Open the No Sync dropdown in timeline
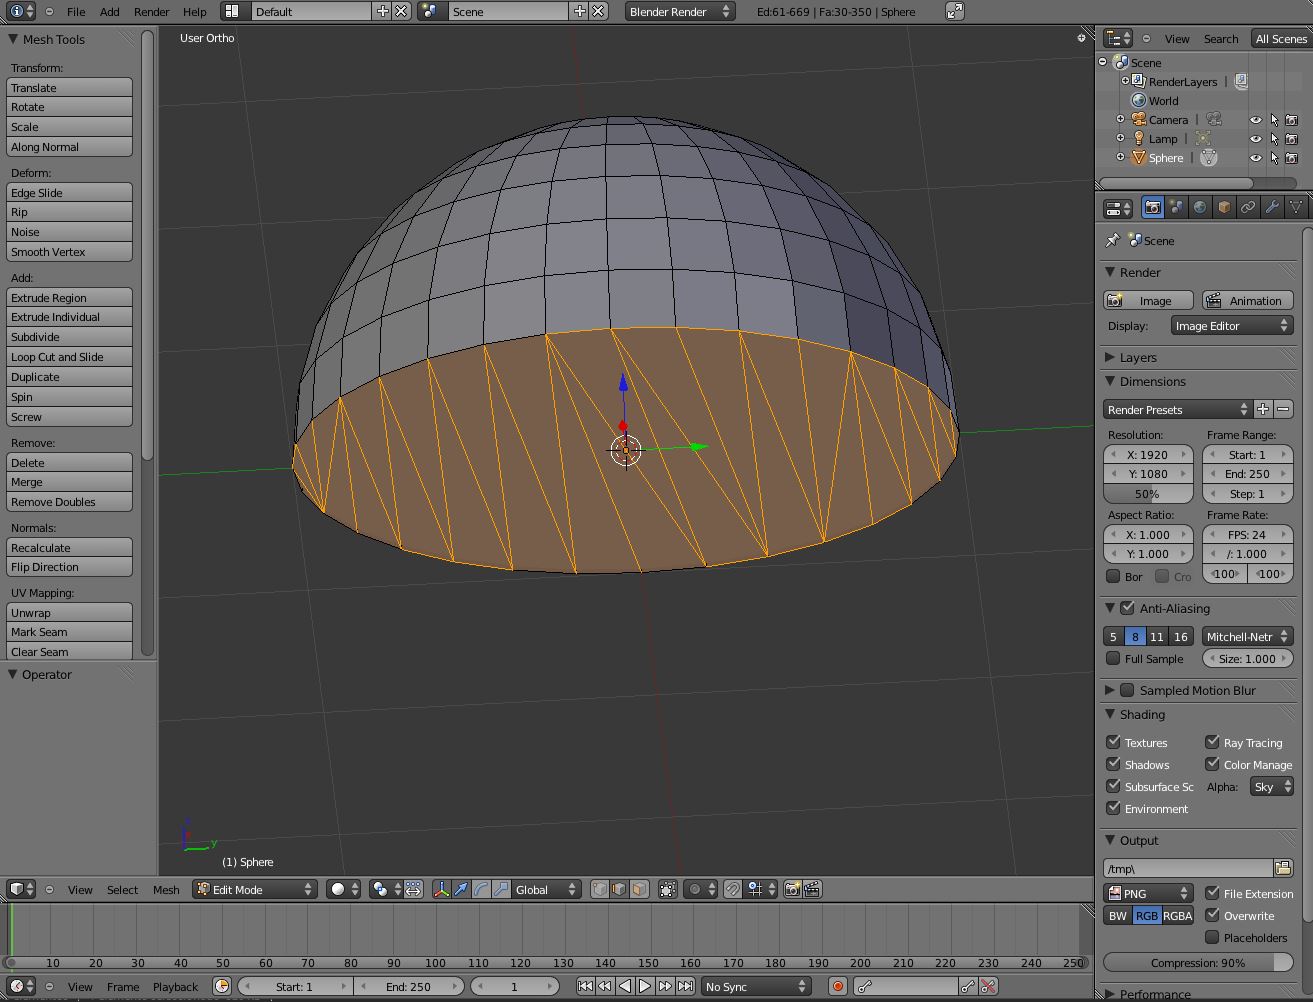 coord(755,986)
